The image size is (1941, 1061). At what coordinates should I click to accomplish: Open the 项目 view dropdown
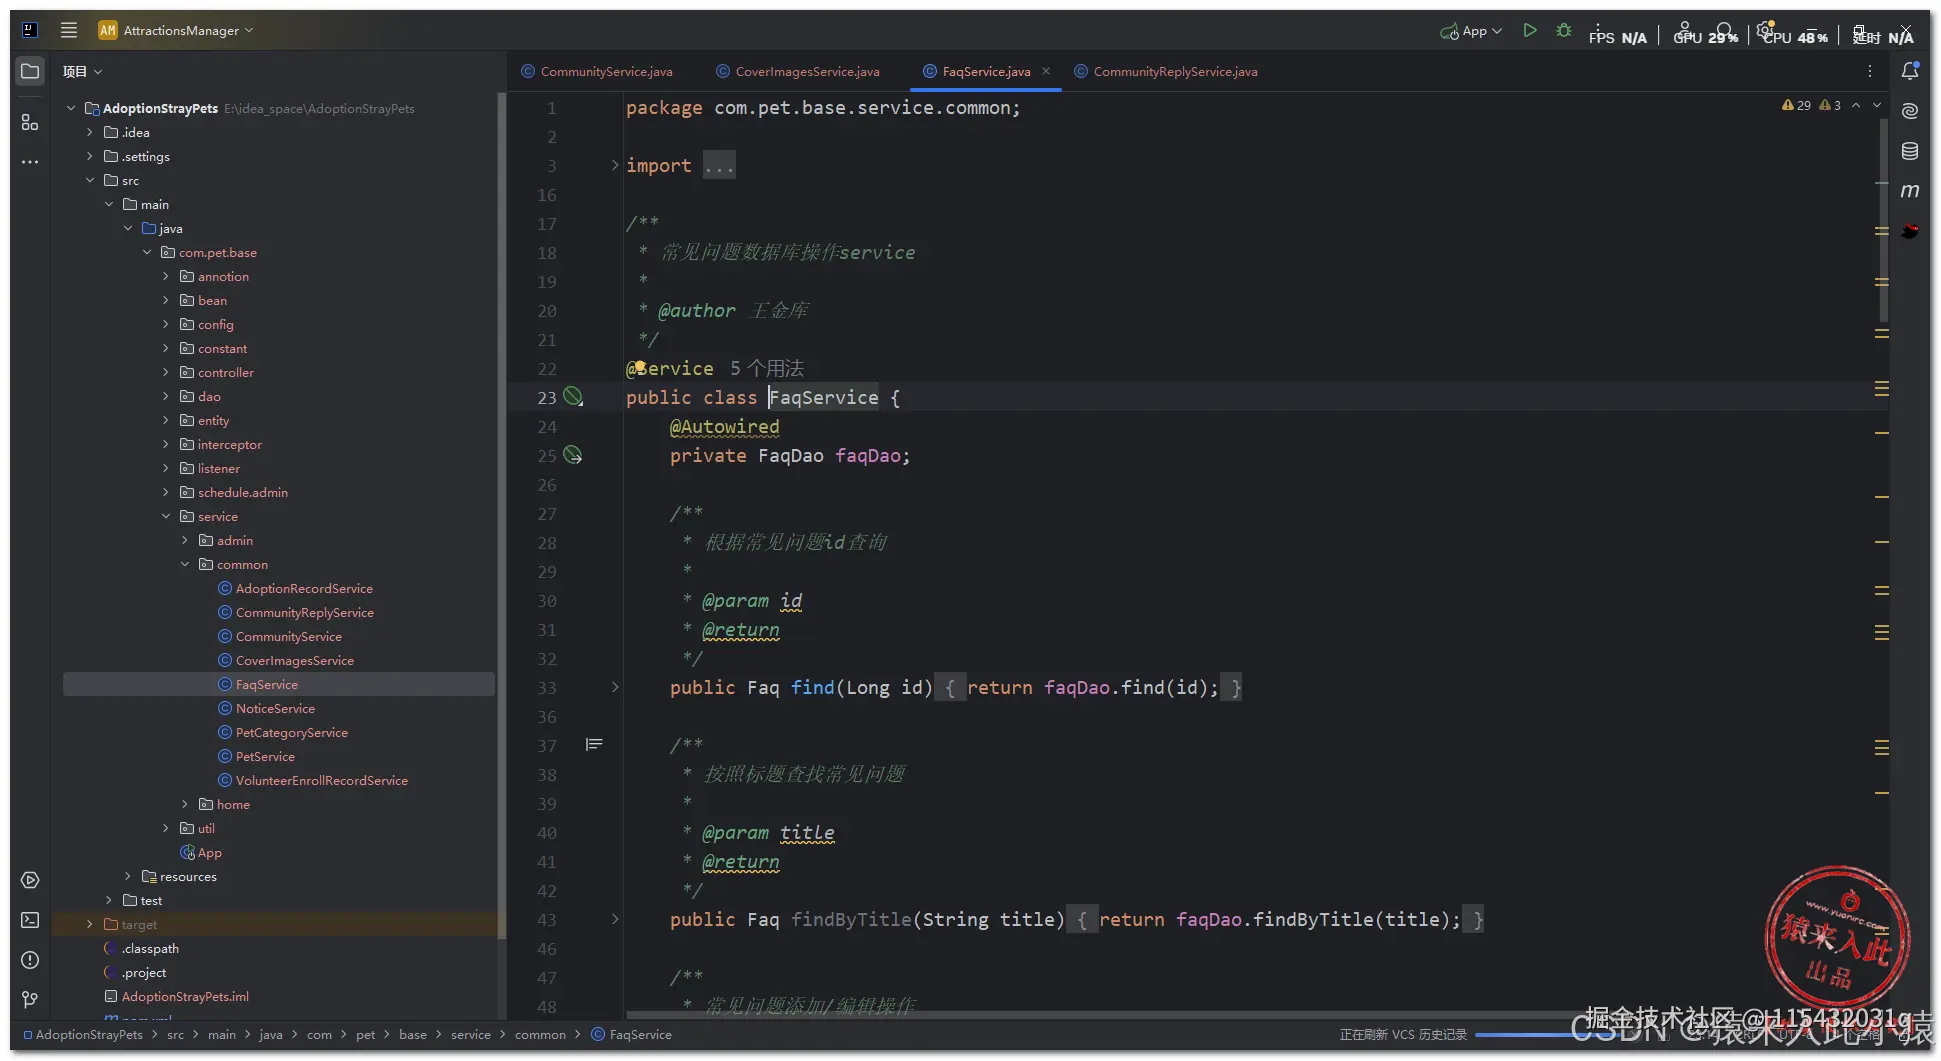coord(82,72)
